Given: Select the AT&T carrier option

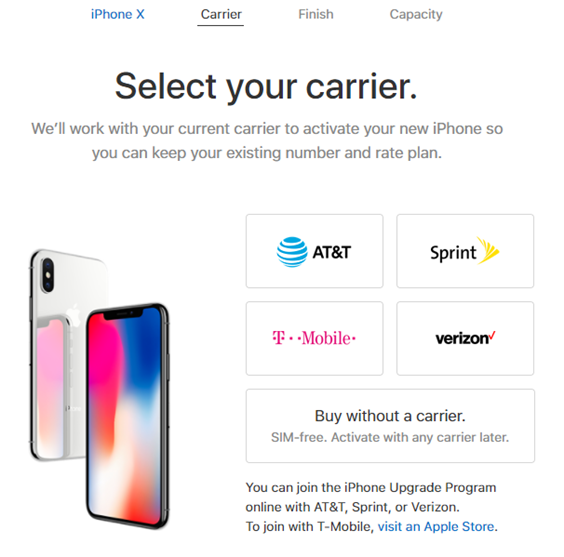Looking at the screenshot, I should (314, 251).
